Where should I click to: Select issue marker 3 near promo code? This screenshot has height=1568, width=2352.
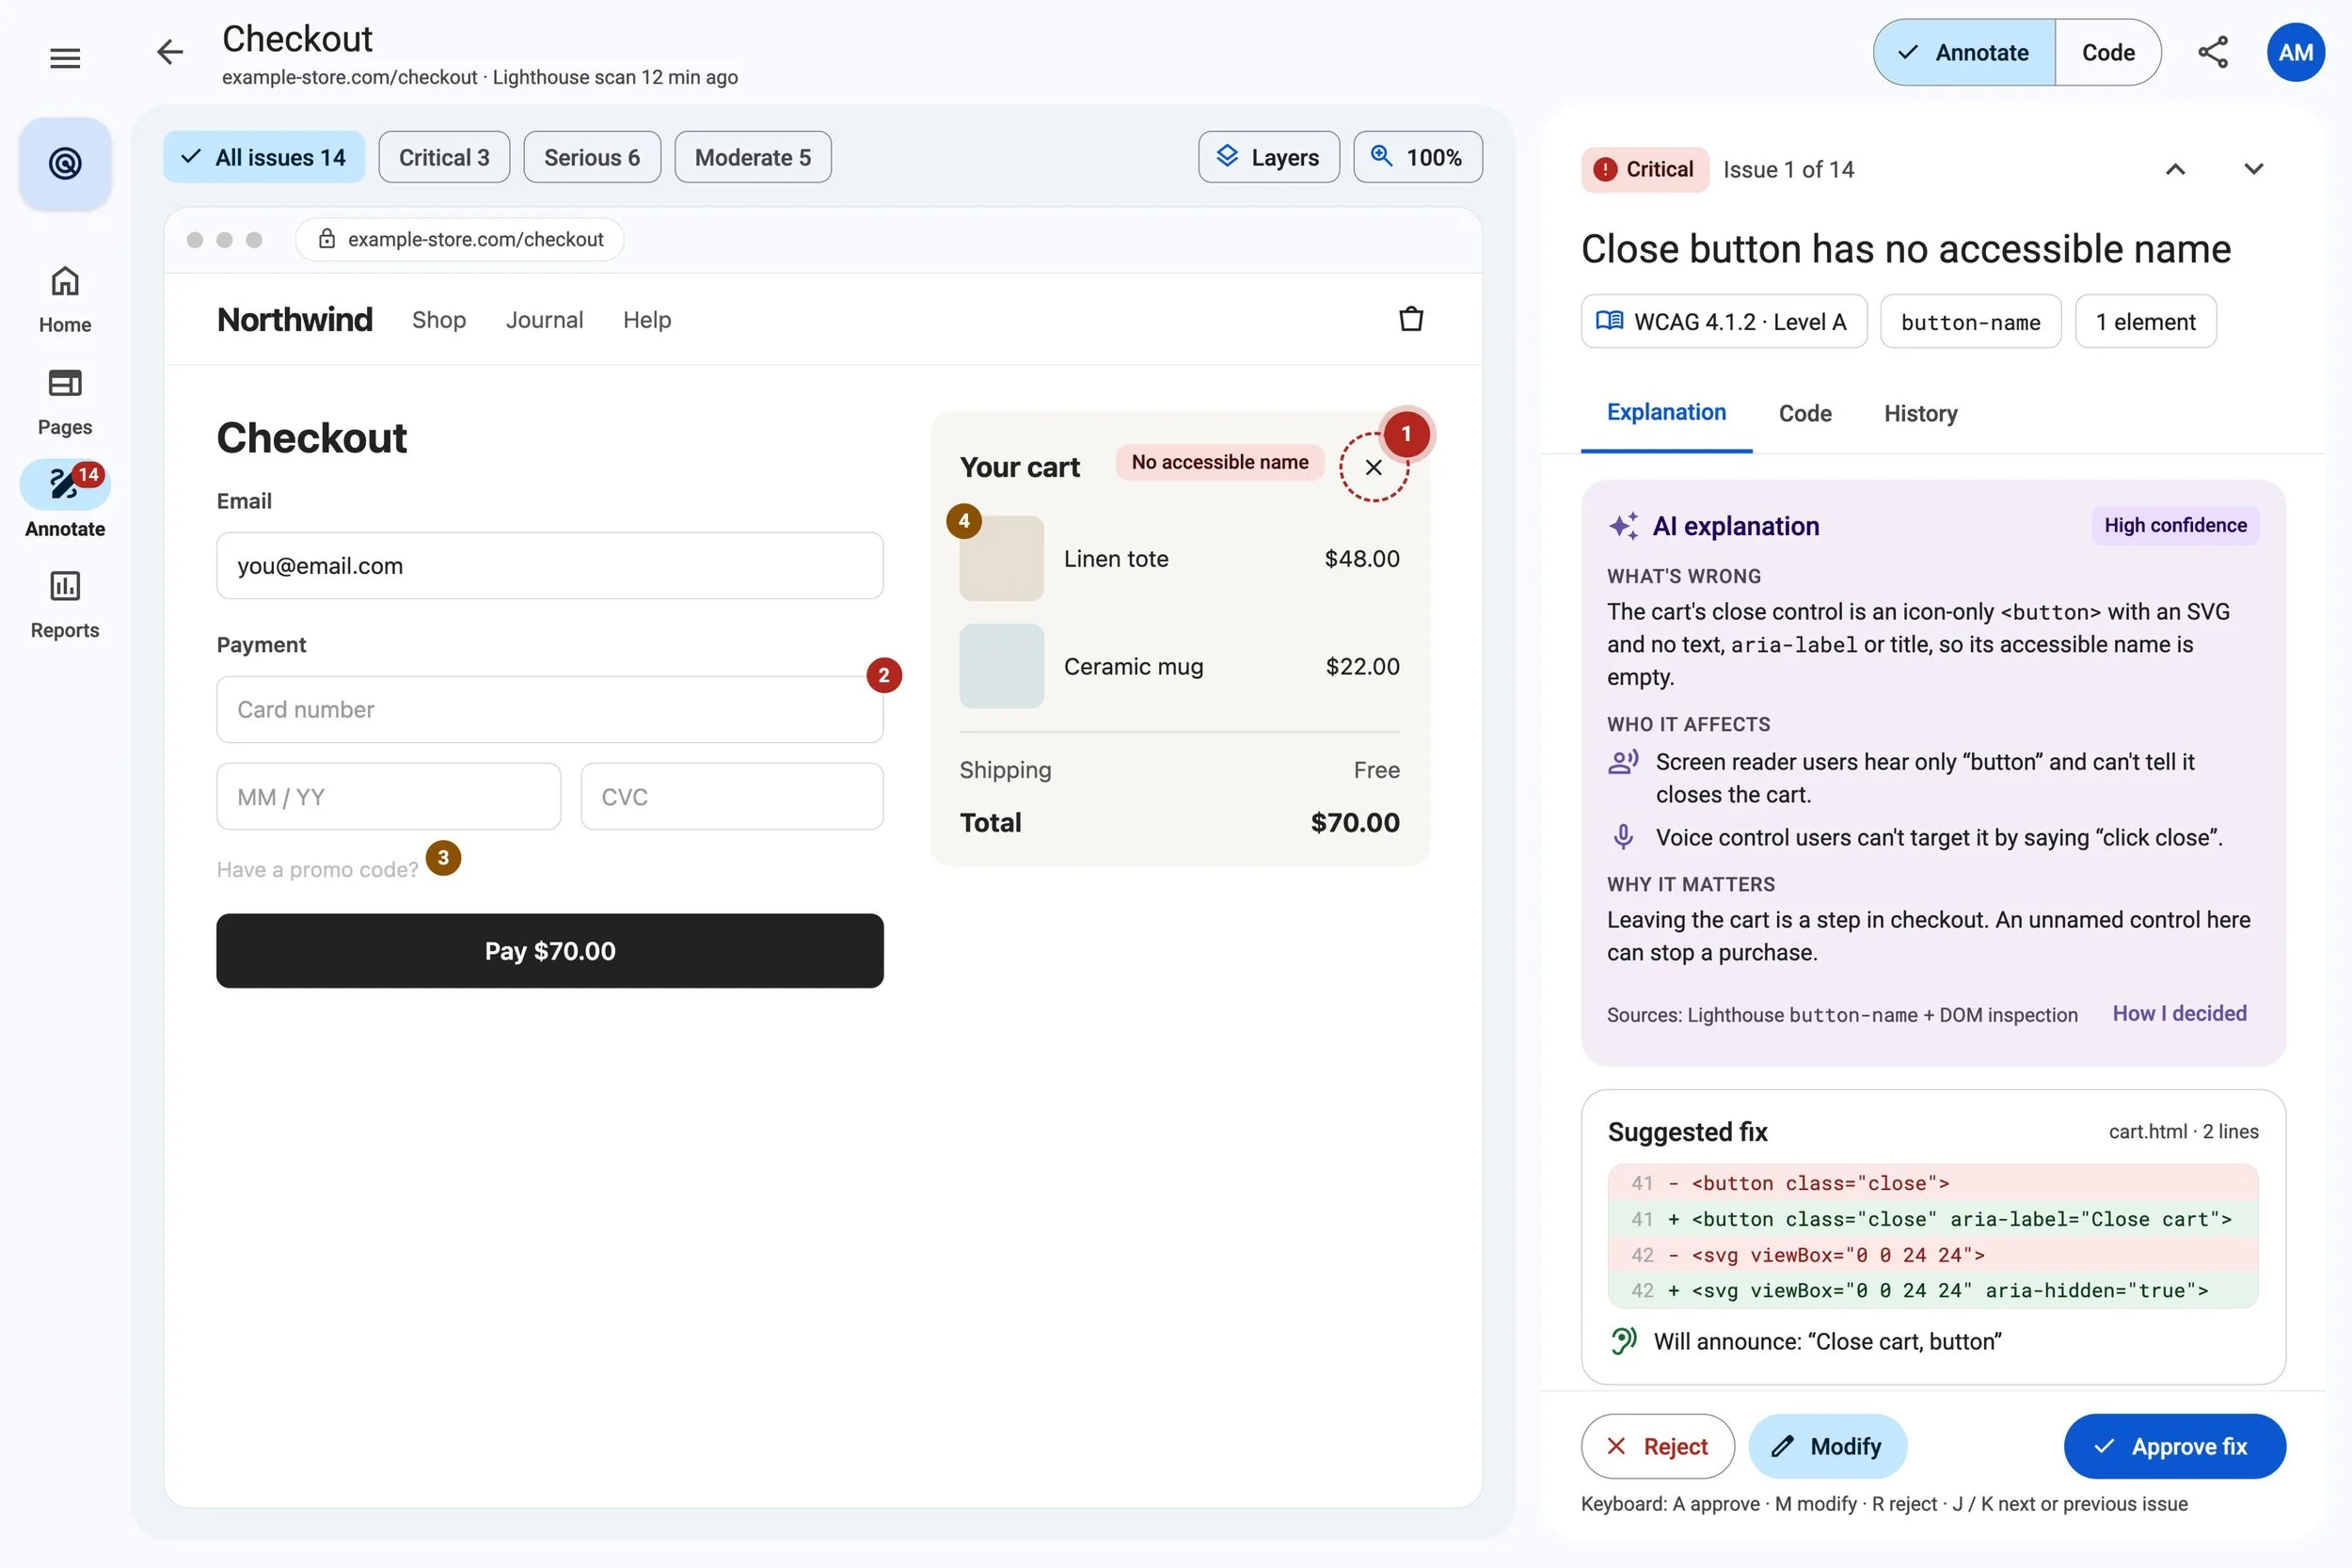(x=443, y=857)
